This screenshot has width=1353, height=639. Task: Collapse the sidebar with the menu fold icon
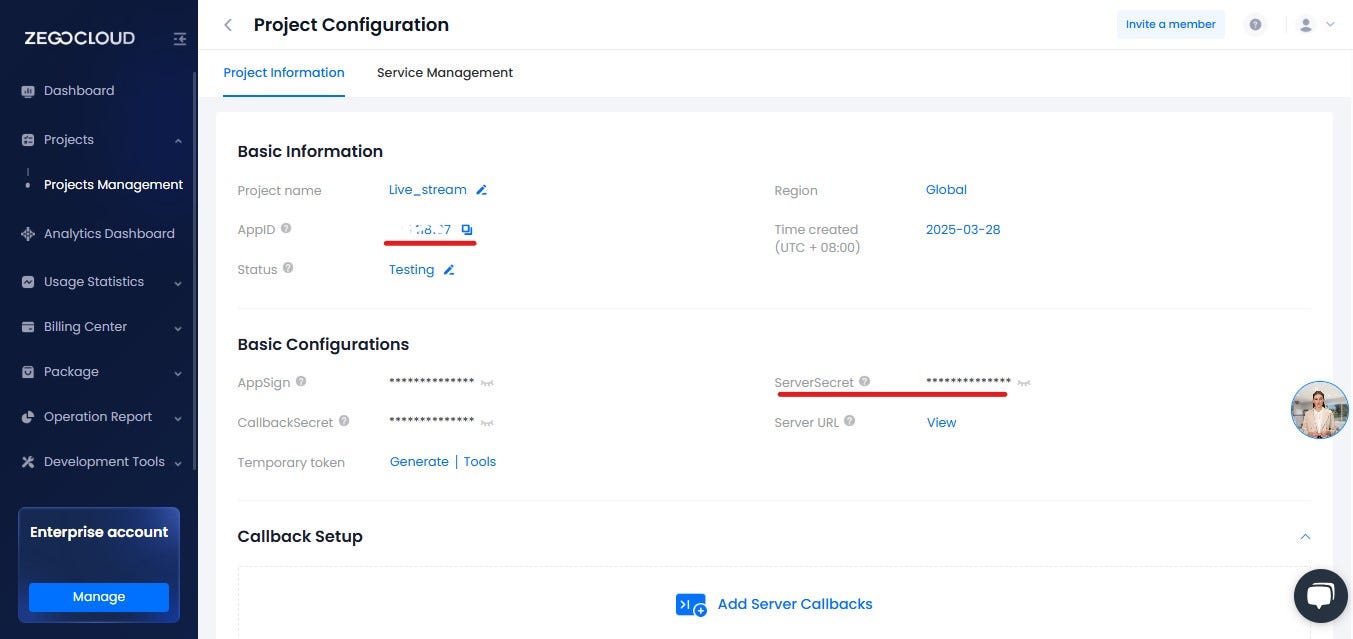[x=180, y=39]
